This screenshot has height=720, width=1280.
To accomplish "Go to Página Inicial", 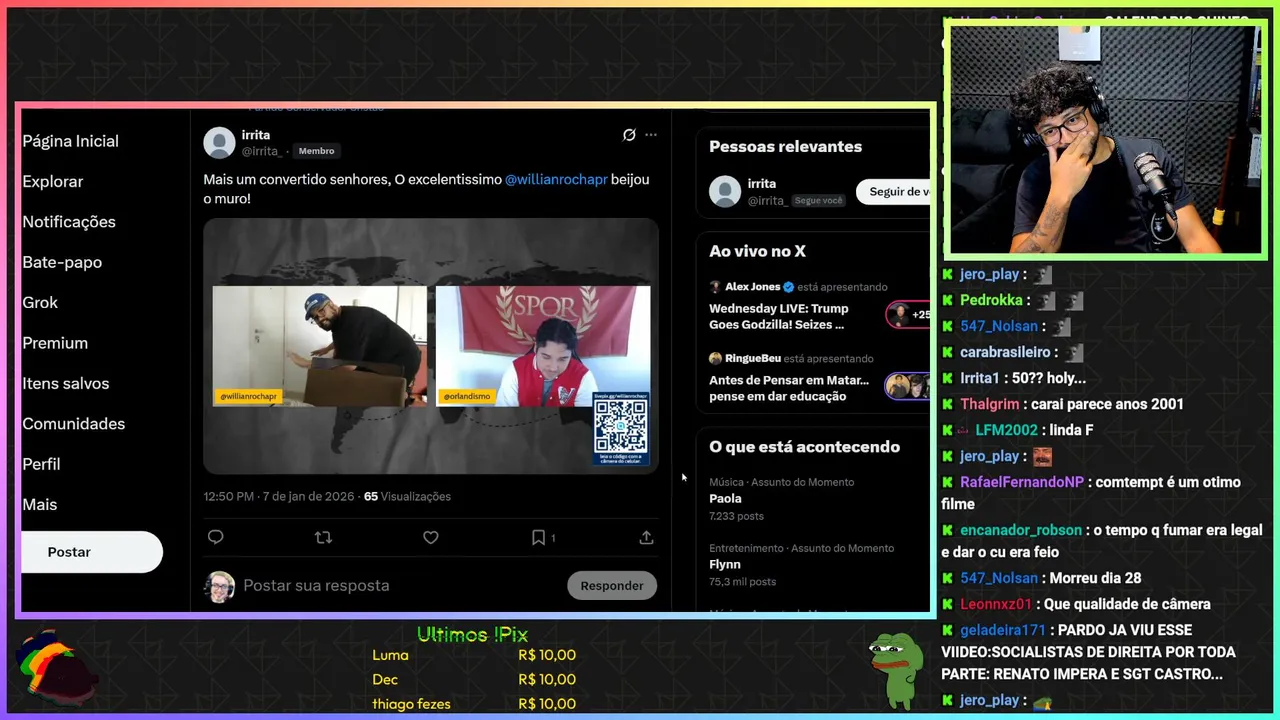I will [70, 141].
